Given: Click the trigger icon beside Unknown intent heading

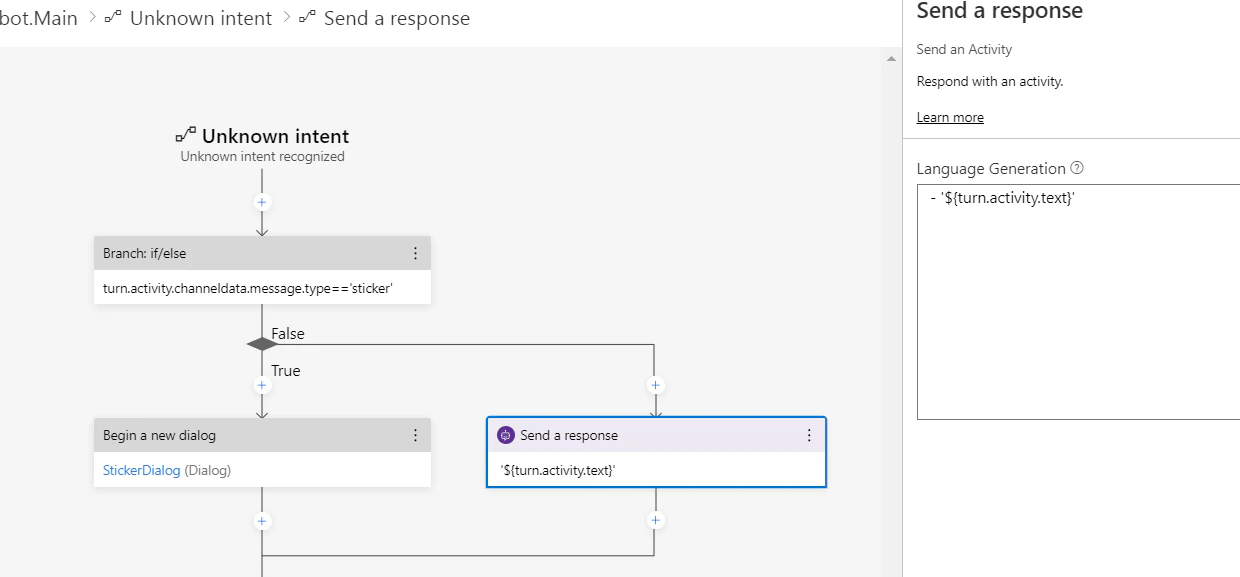Looking at the screenshot, I should coord(186,135).
